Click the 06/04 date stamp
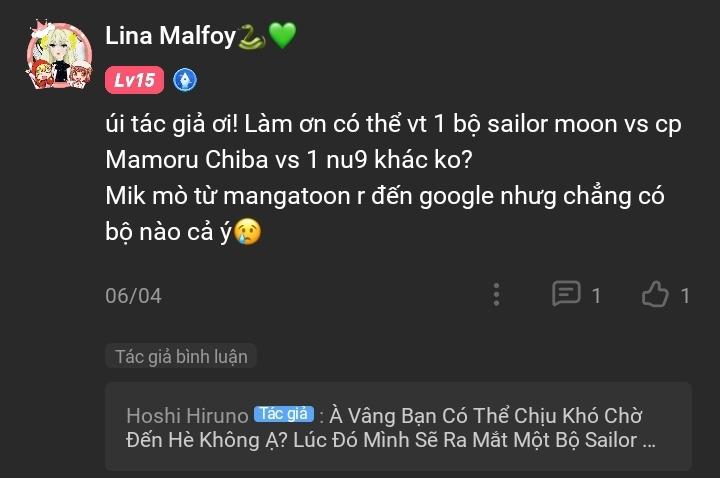The image size is (720, 478). (x=133, y=296)
